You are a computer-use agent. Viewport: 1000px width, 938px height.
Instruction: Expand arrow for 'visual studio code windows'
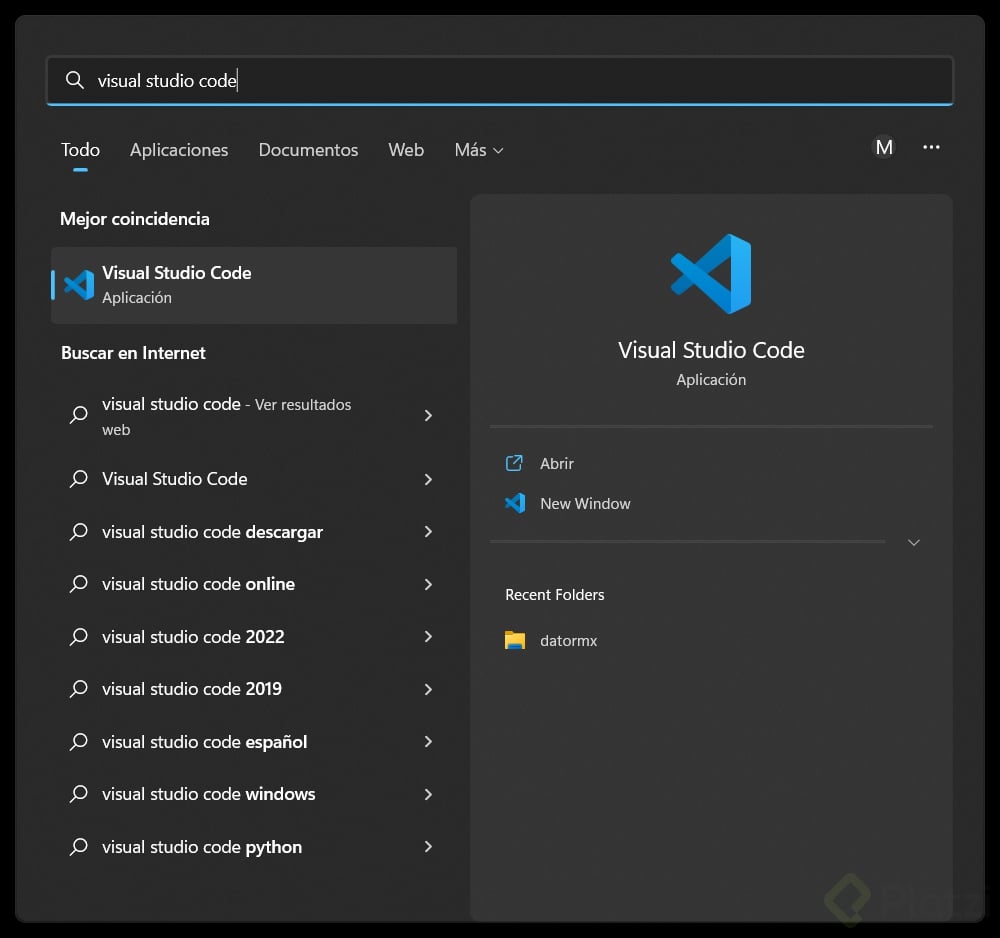pos(428,795)
